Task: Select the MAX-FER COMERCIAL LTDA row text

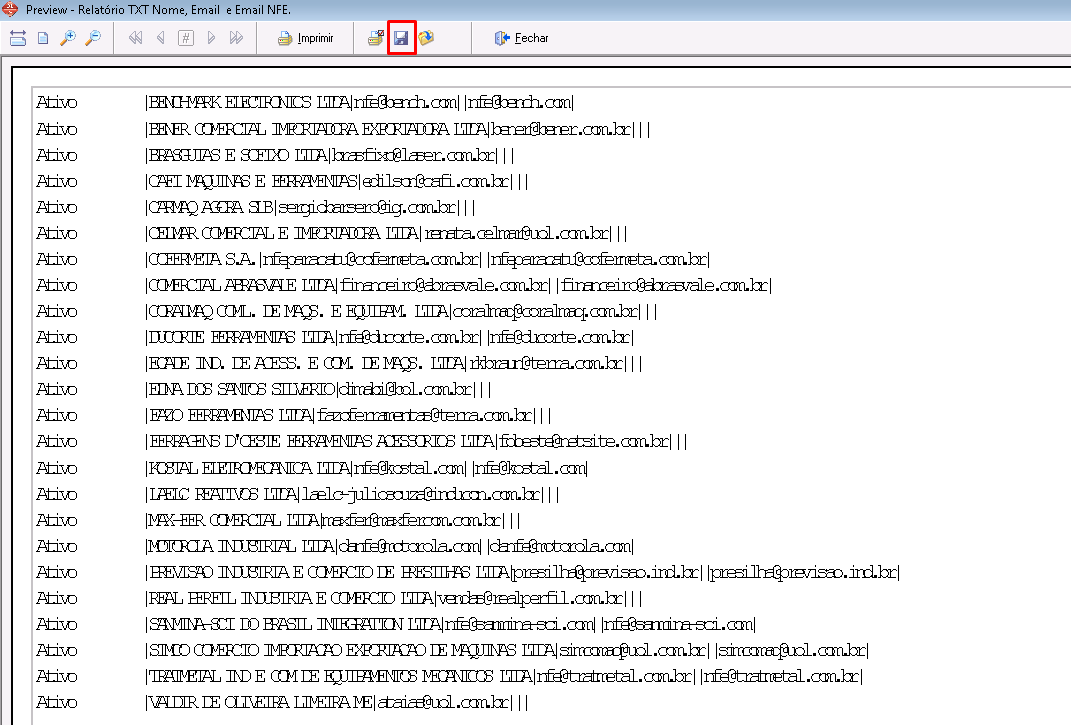Action: tap(333, 520)
